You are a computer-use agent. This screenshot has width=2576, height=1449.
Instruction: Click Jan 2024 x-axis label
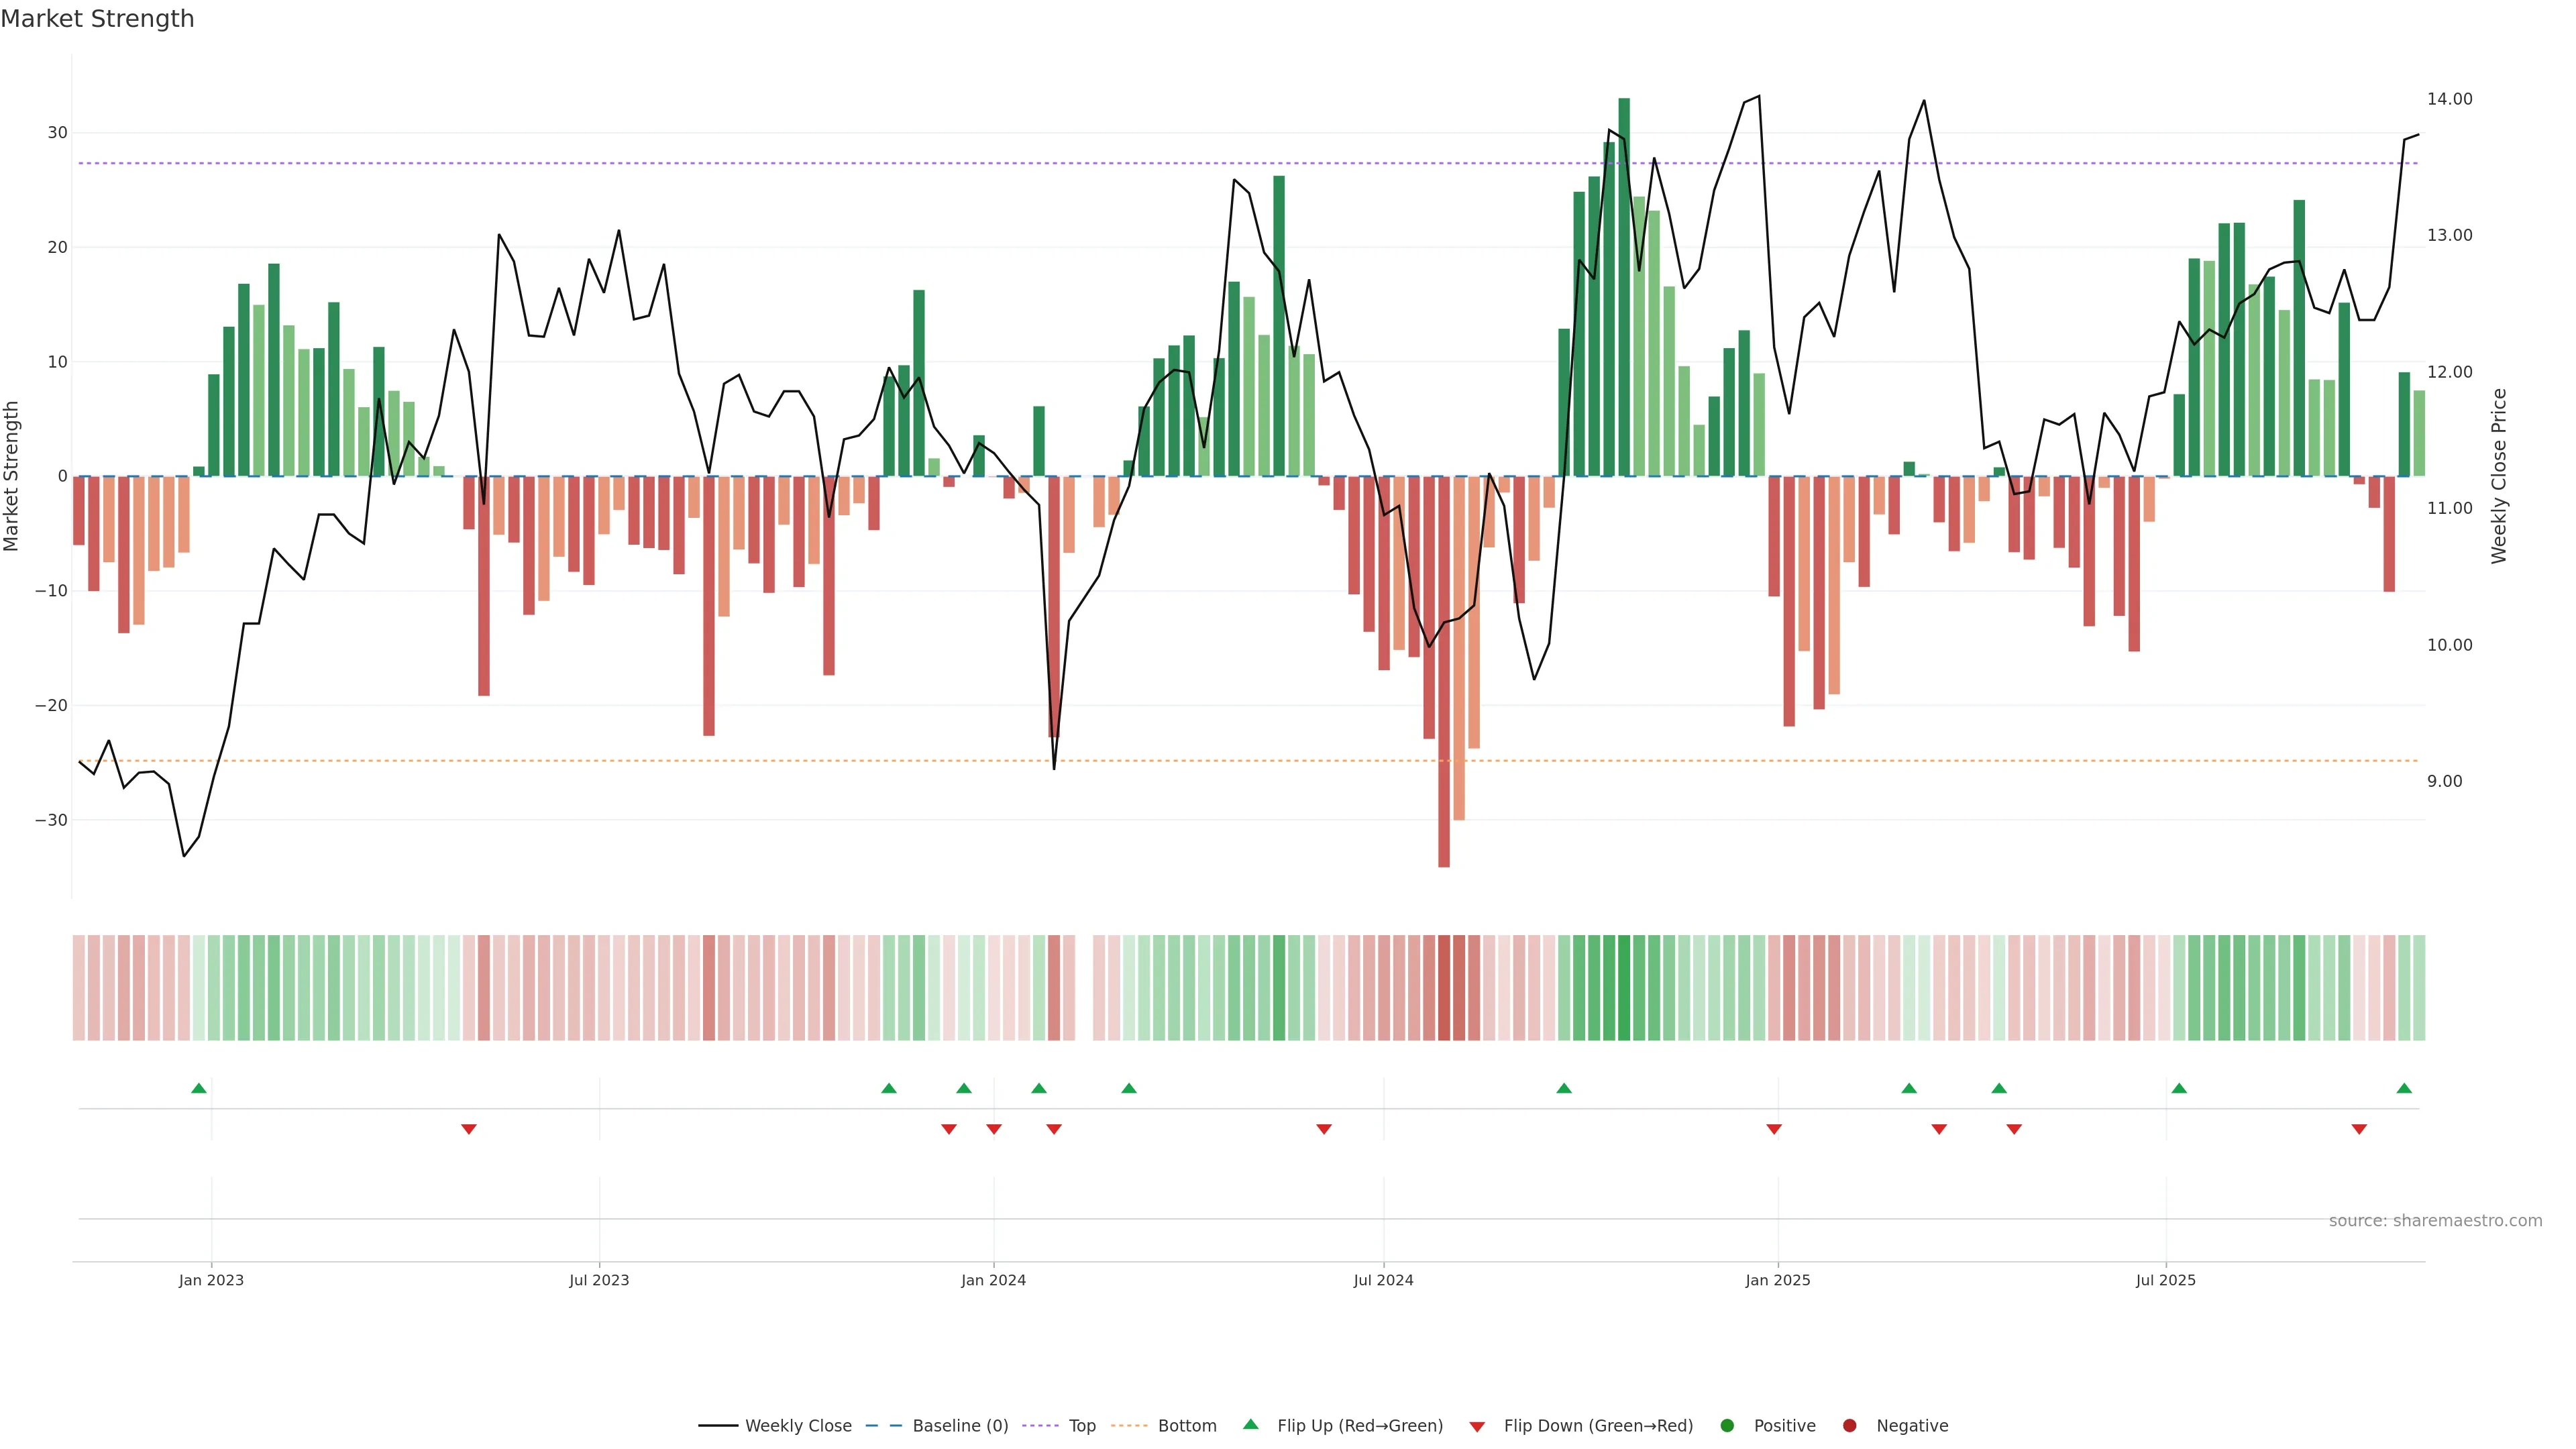click(x=993, y=1280)
